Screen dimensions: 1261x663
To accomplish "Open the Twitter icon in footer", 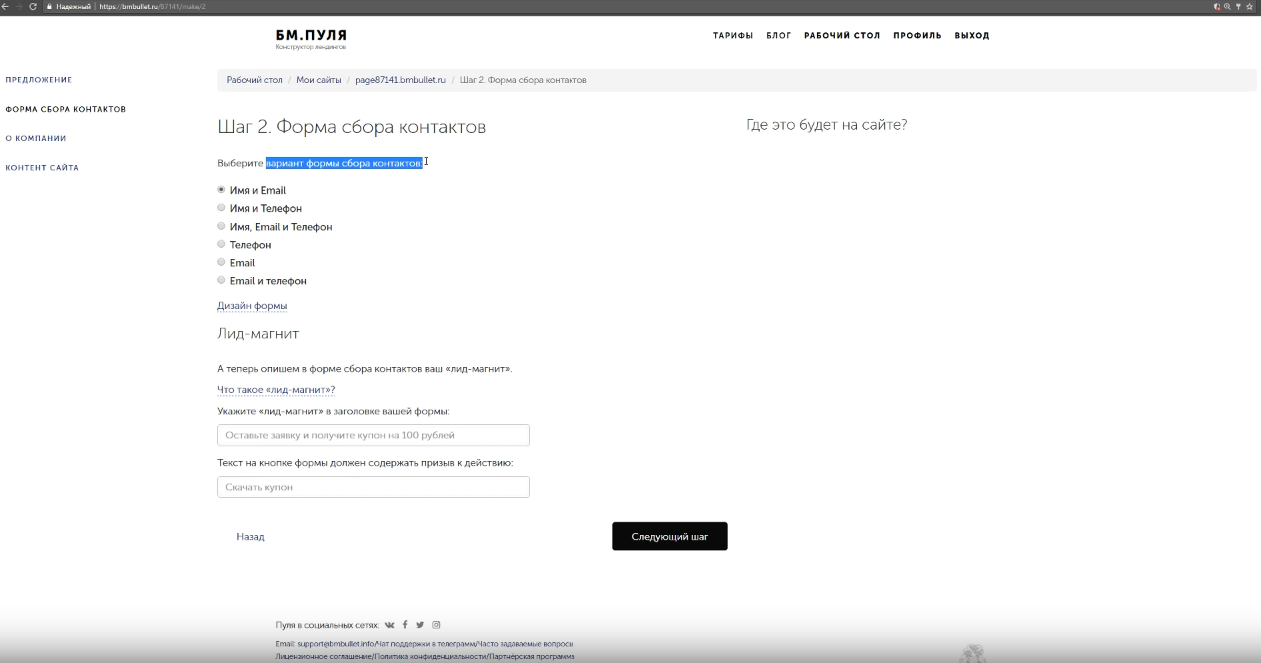I will 420,625.
